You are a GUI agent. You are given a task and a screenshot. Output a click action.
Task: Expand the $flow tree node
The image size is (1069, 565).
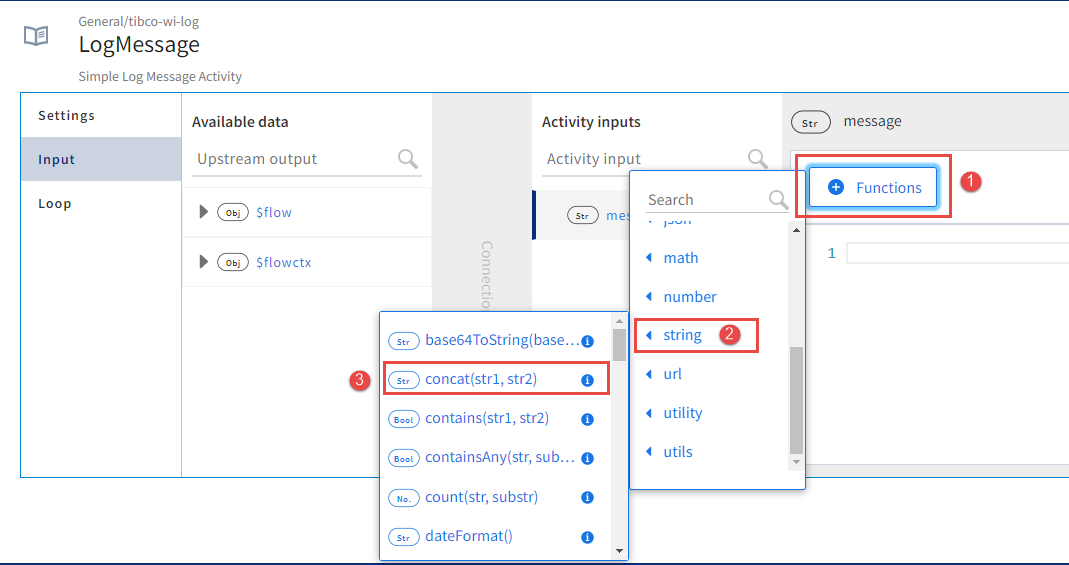coord(204,212)
